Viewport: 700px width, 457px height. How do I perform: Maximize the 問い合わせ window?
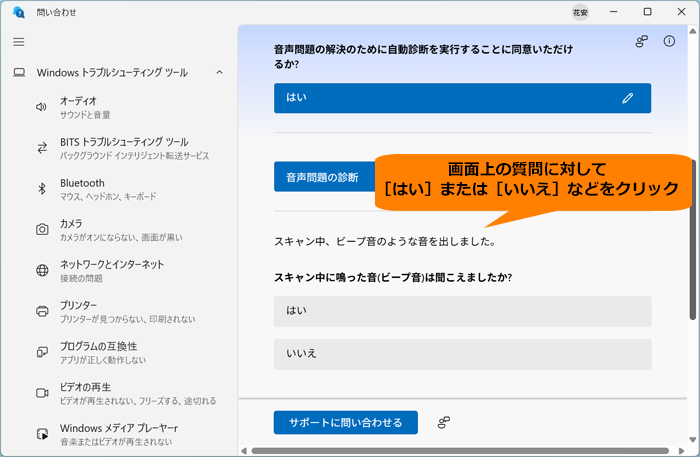pos(647,12)
